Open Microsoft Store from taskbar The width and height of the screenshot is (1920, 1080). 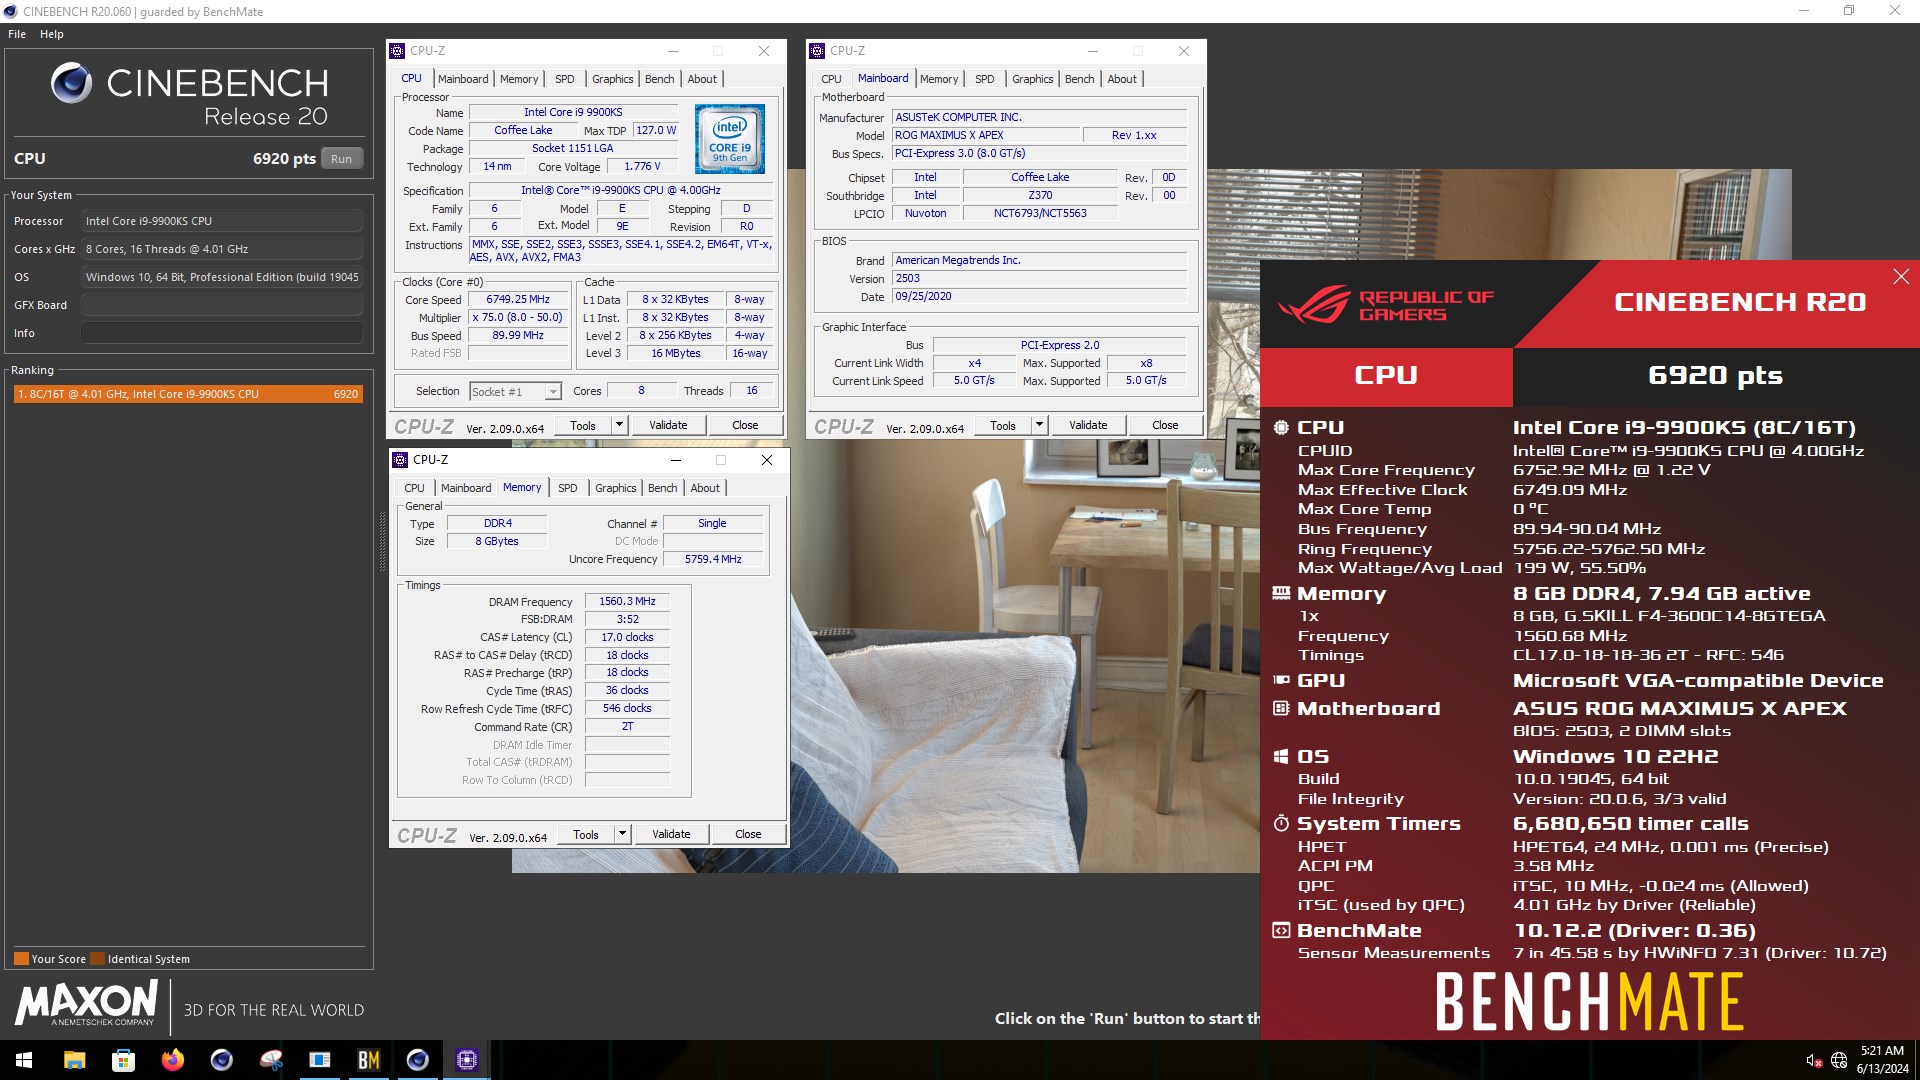pyautogui.click(x=123, y=1060)
